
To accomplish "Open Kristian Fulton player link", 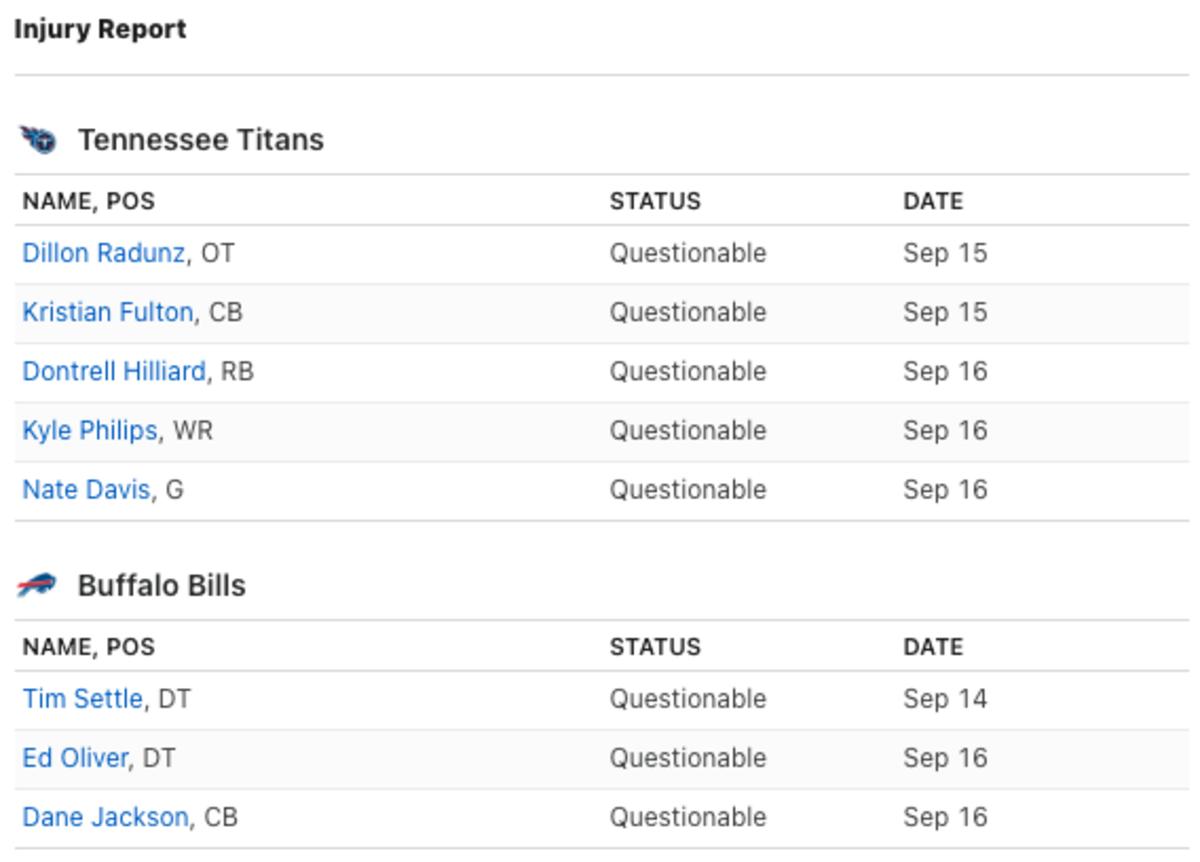I will point(107,312).
